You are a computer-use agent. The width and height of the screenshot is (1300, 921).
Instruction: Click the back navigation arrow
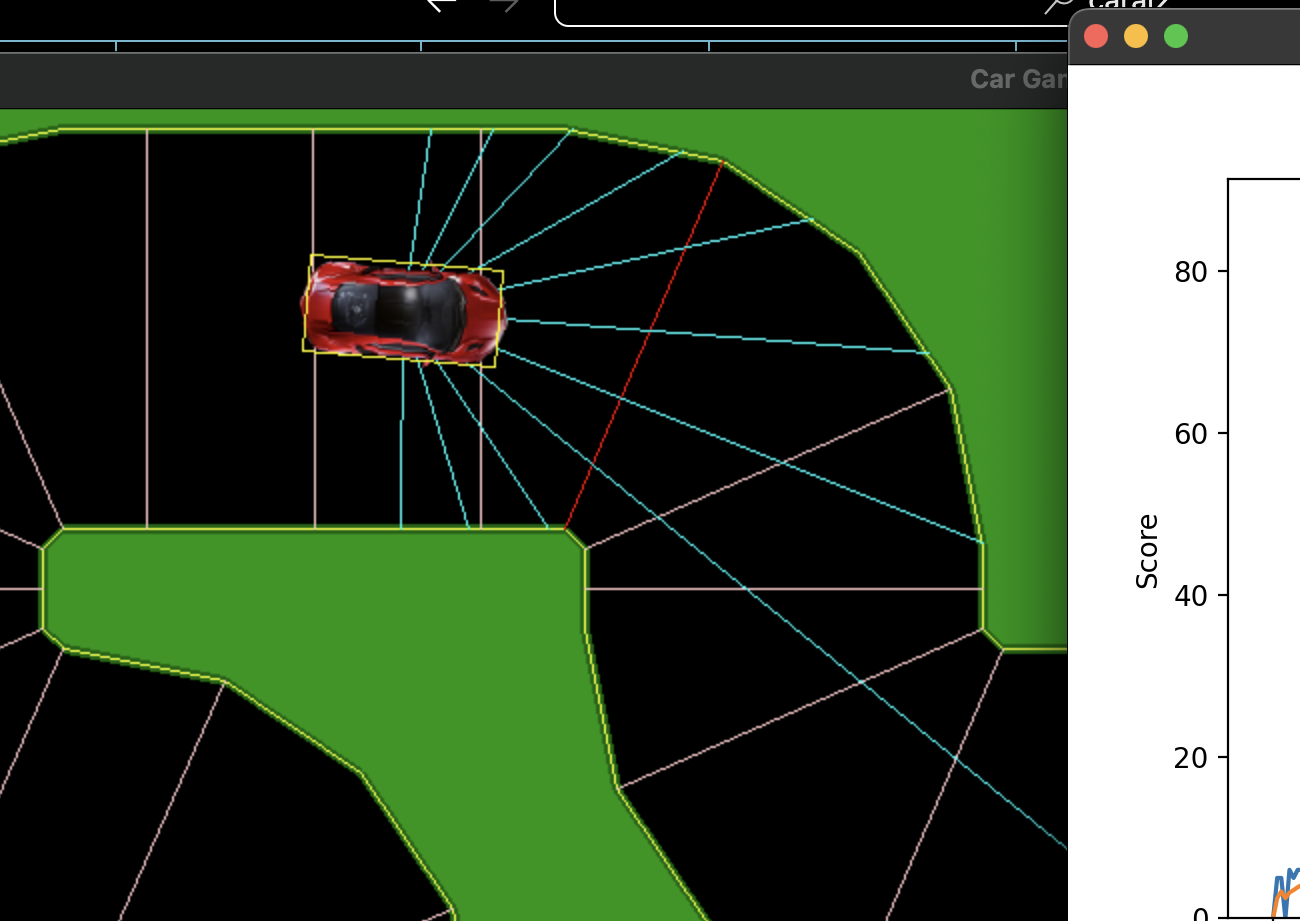pyautogui.click(x=440, y=5)
